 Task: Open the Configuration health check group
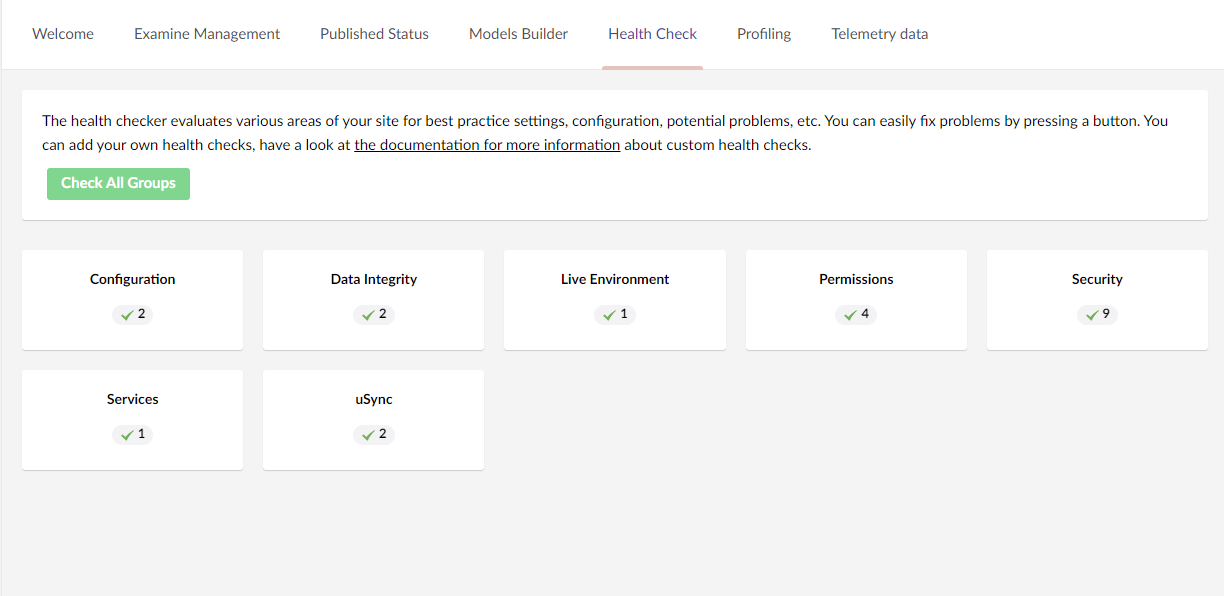(132, 300)
